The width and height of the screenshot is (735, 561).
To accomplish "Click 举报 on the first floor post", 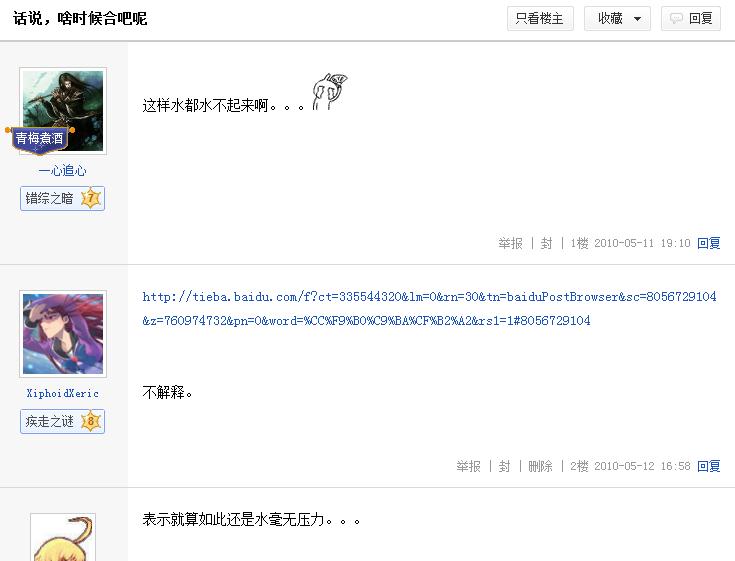I will pos(510,243).
